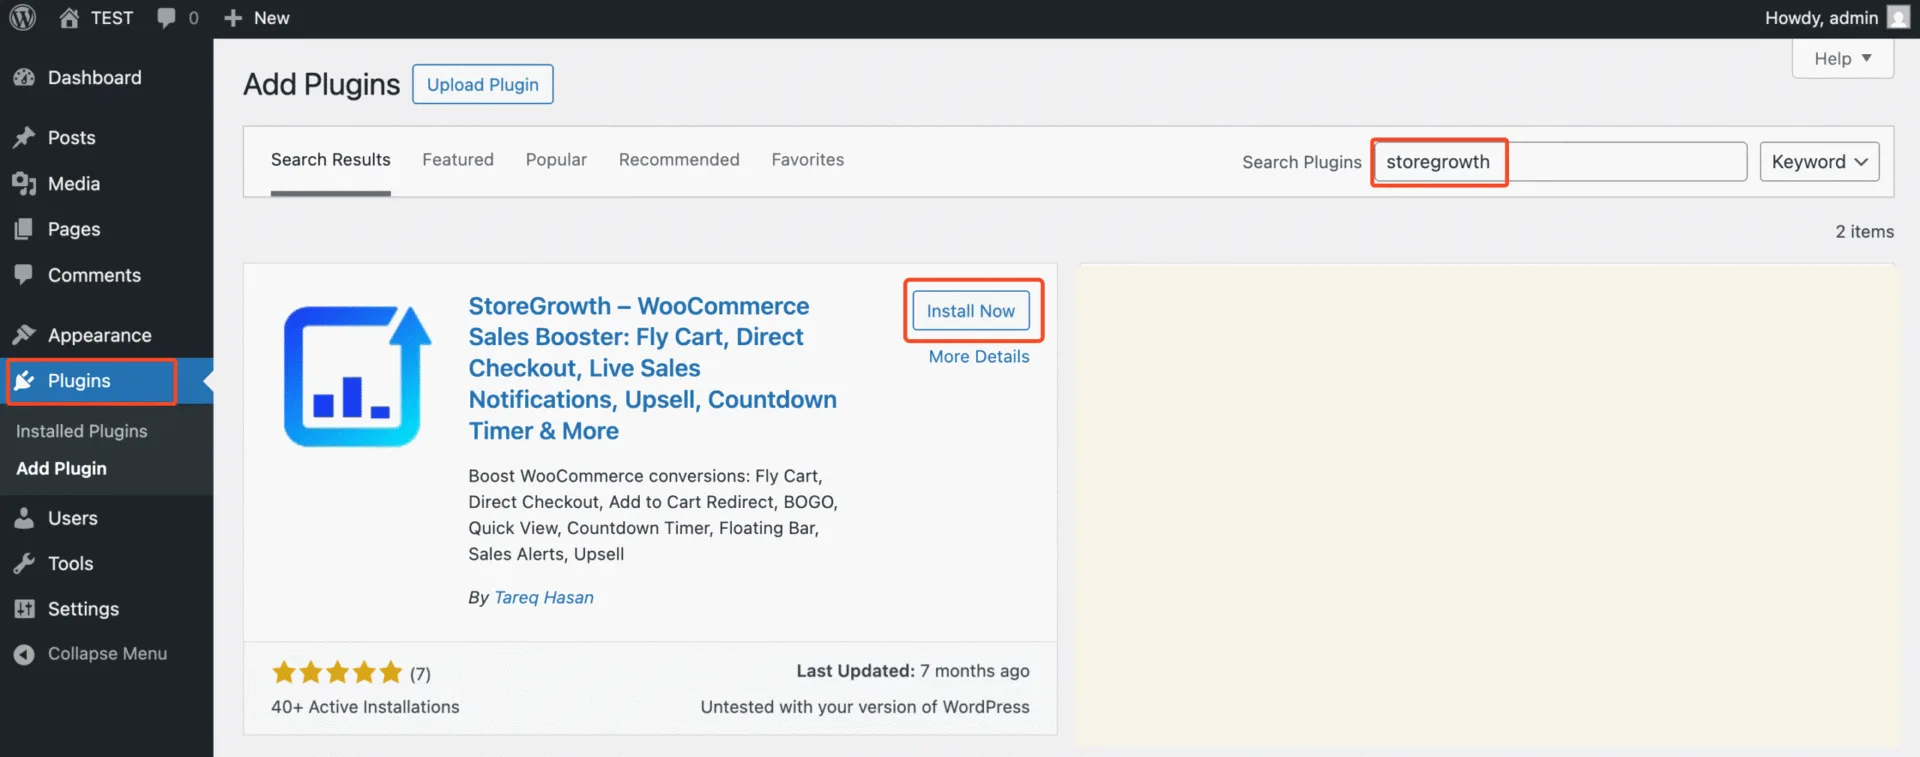The height and width of the screenshot is (757, 1920).
Task: Click the Media library icon
Action: (24, 184)
